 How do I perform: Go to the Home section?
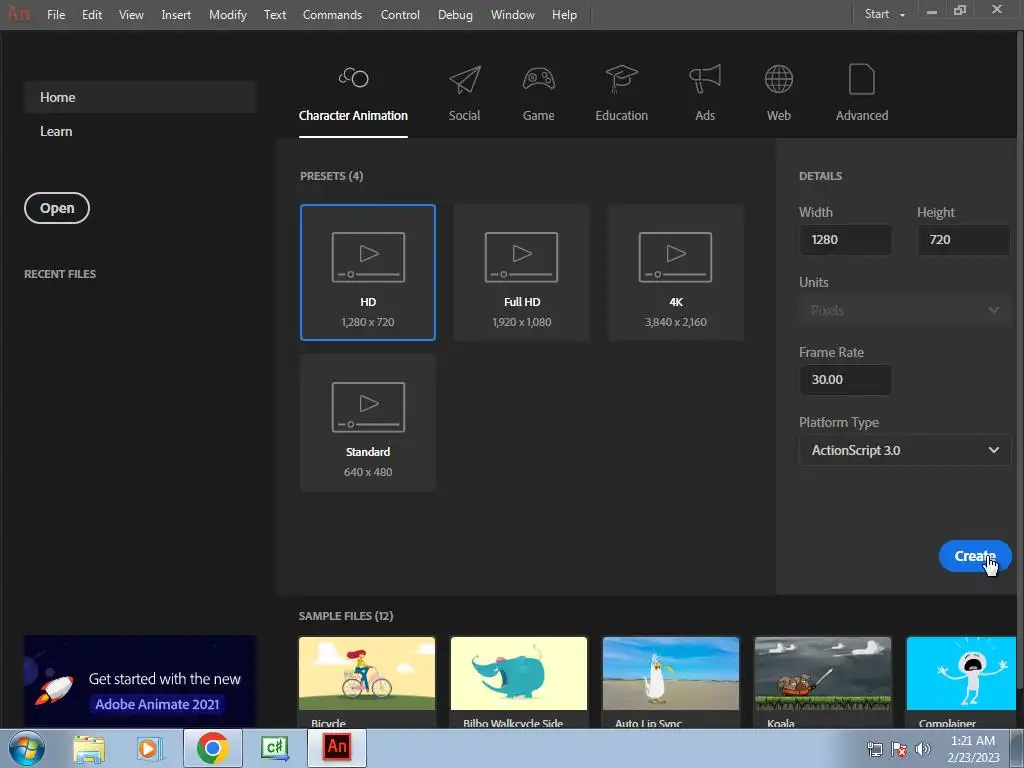[x=140, y=97]
